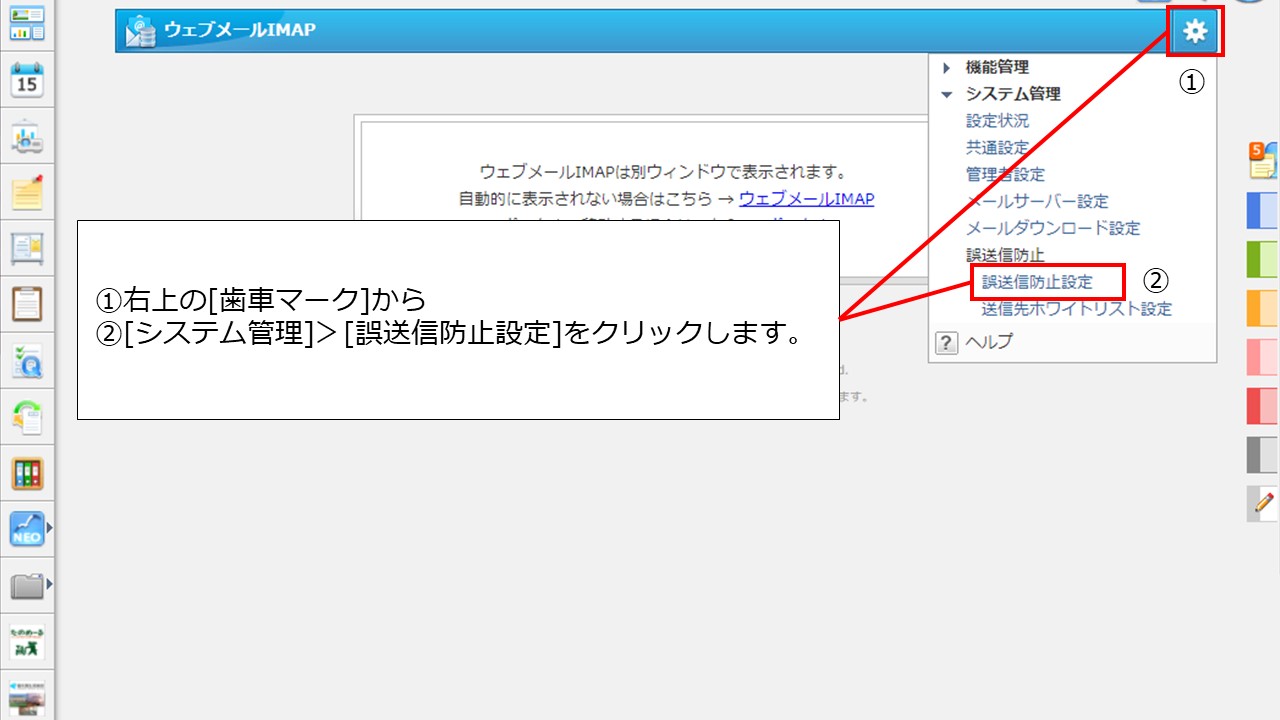Open the colored binders cabinet icon
The width and height of the screenshot is (1280, 720).
pyautogui.click(x=27, y=473)
